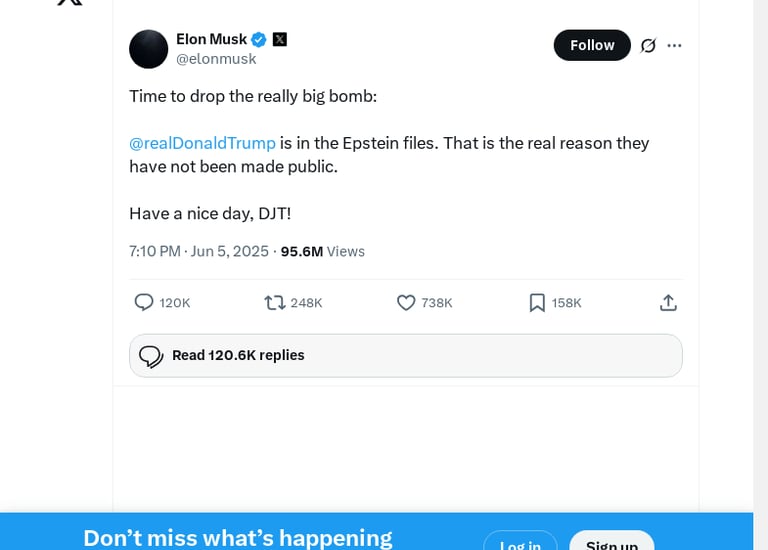The image size is (768, 550).
Task: Click the reply speech bubble icon
Action: point(144,302)
